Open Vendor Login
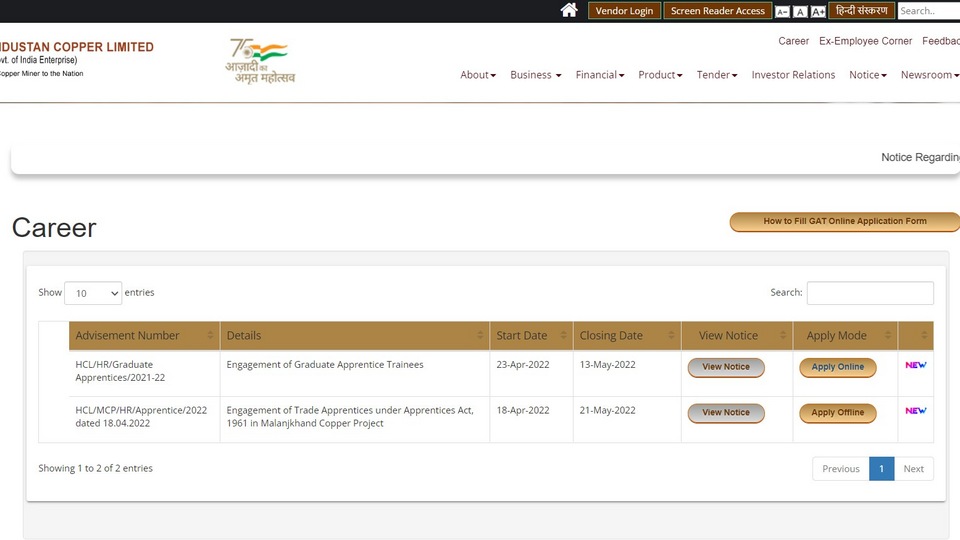This screenshot has height=540, width=960. click(x=624, y=10)
